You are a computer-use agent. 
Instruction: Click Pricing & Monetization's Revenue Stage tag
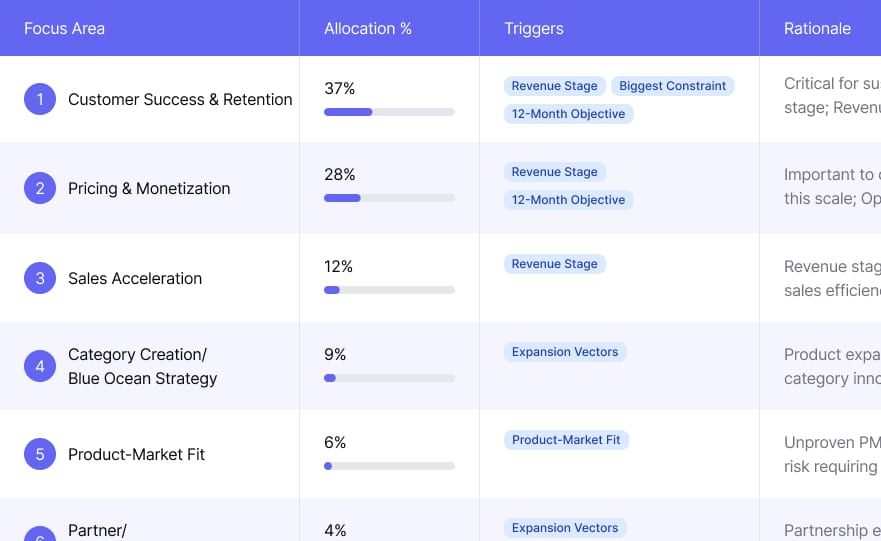(x=554, y=172)
